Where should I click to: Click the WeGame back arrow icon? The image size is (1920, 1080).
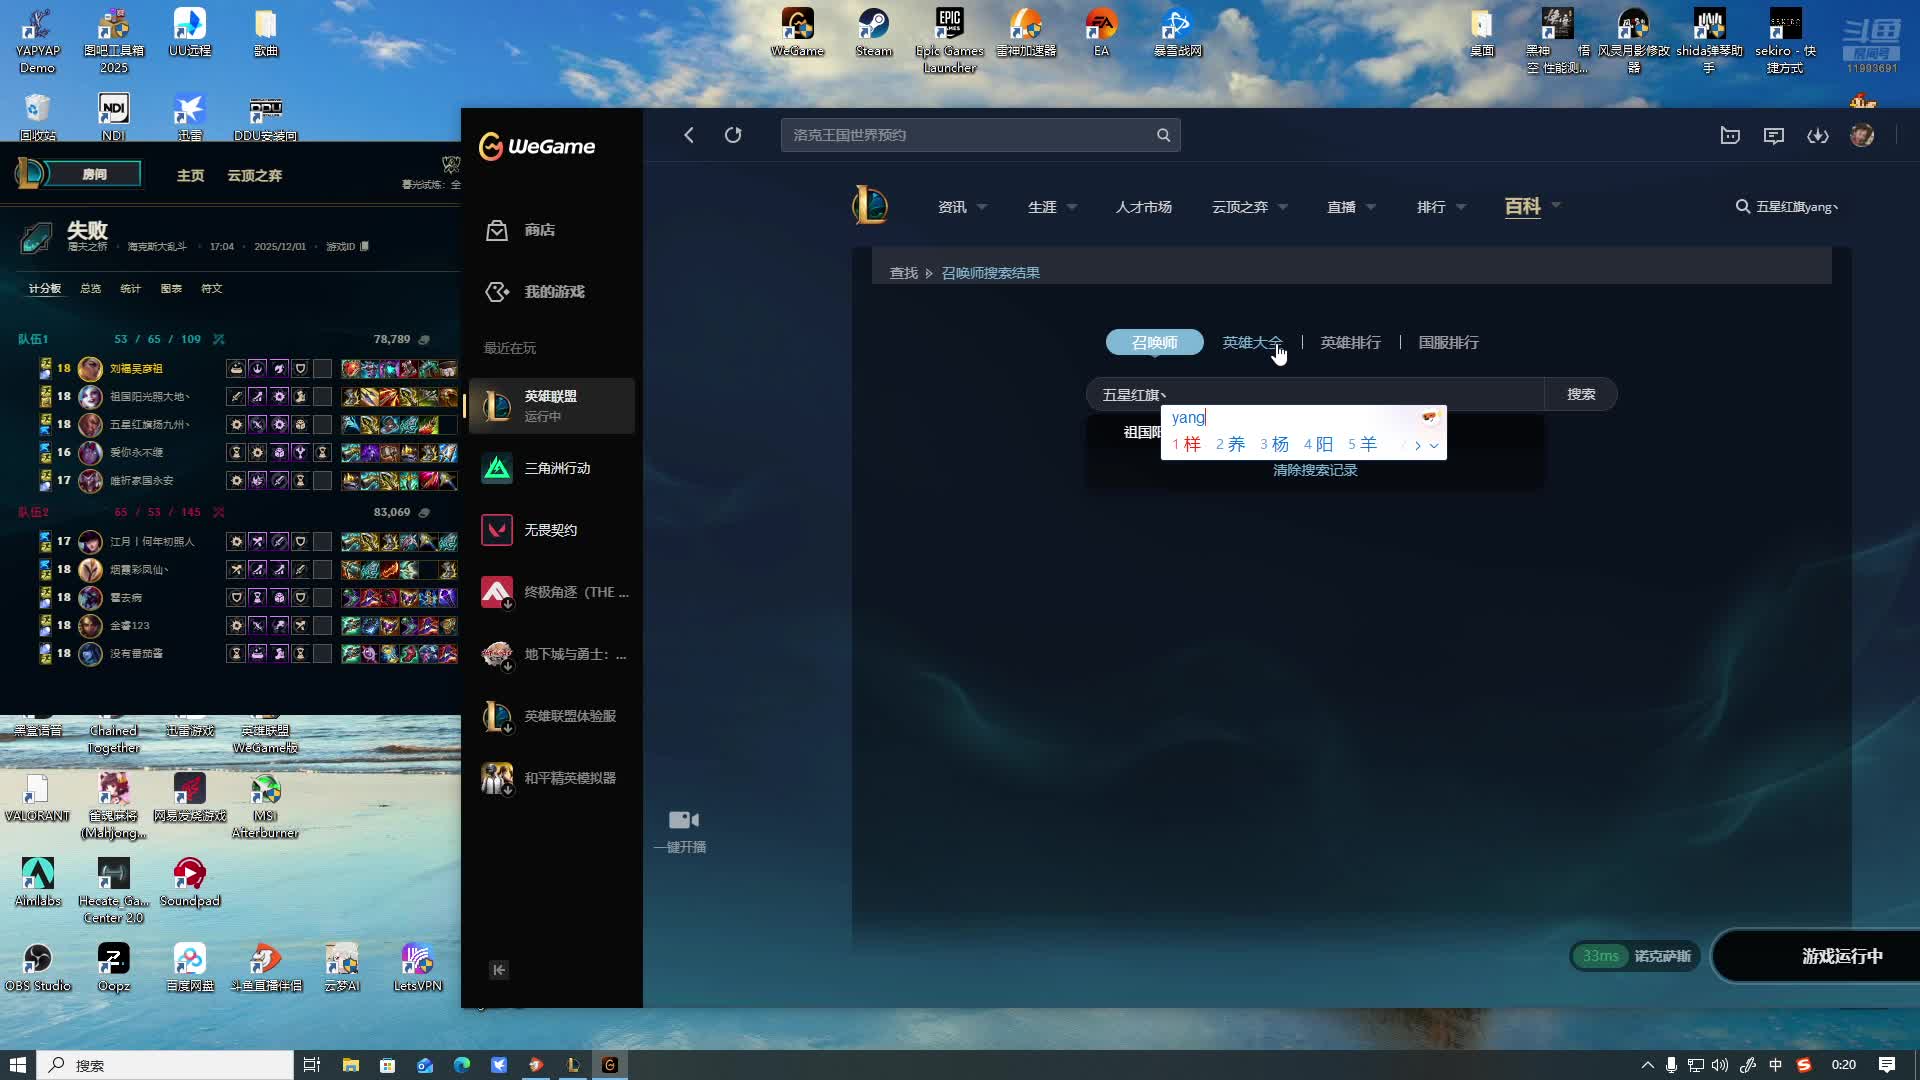tap(689, 135)
